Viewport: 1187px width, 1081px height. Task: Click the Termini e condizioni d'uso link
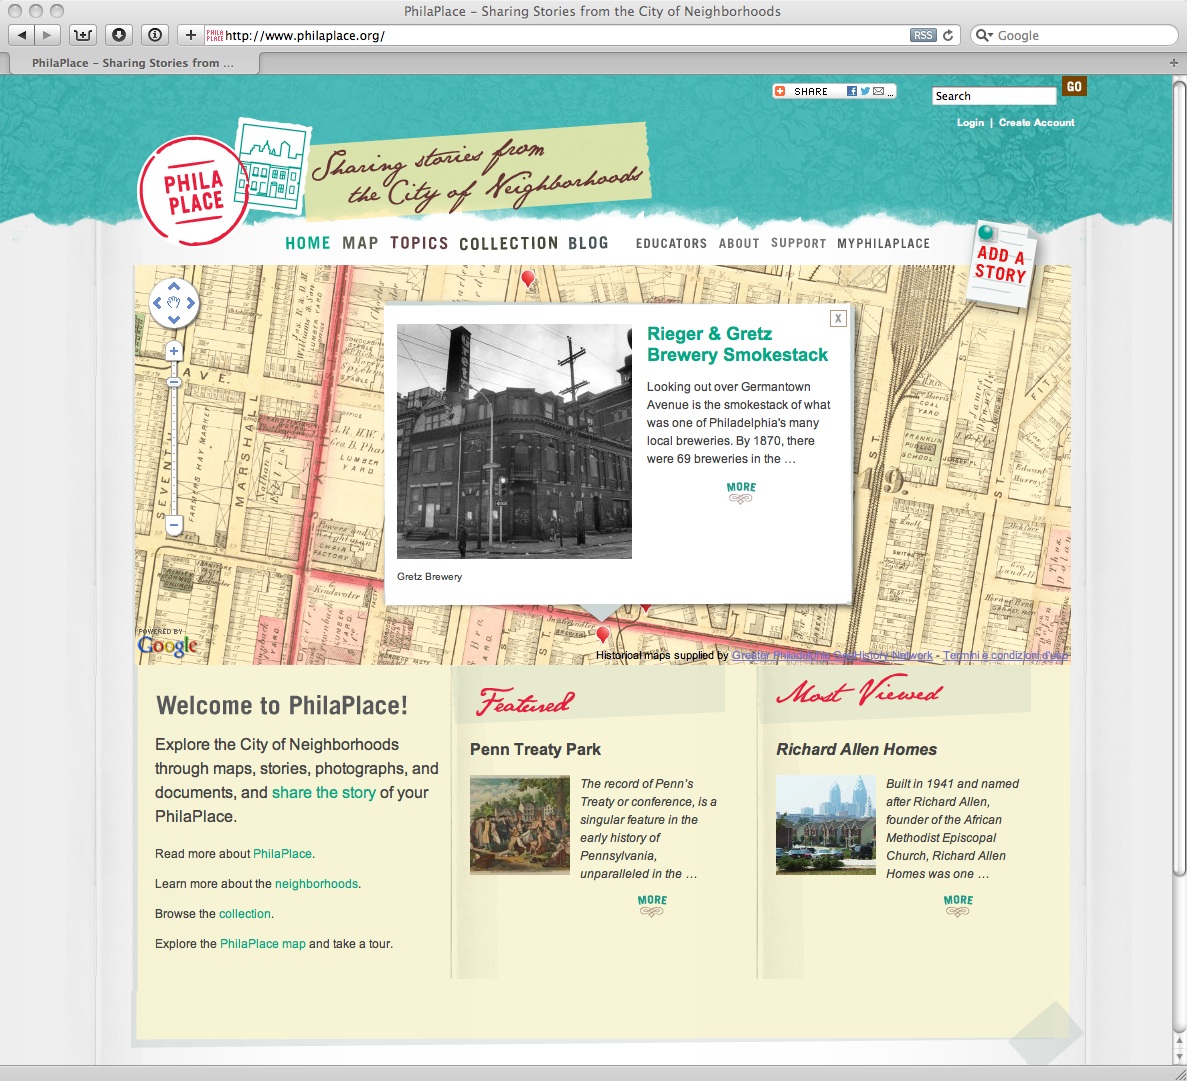1005,656
